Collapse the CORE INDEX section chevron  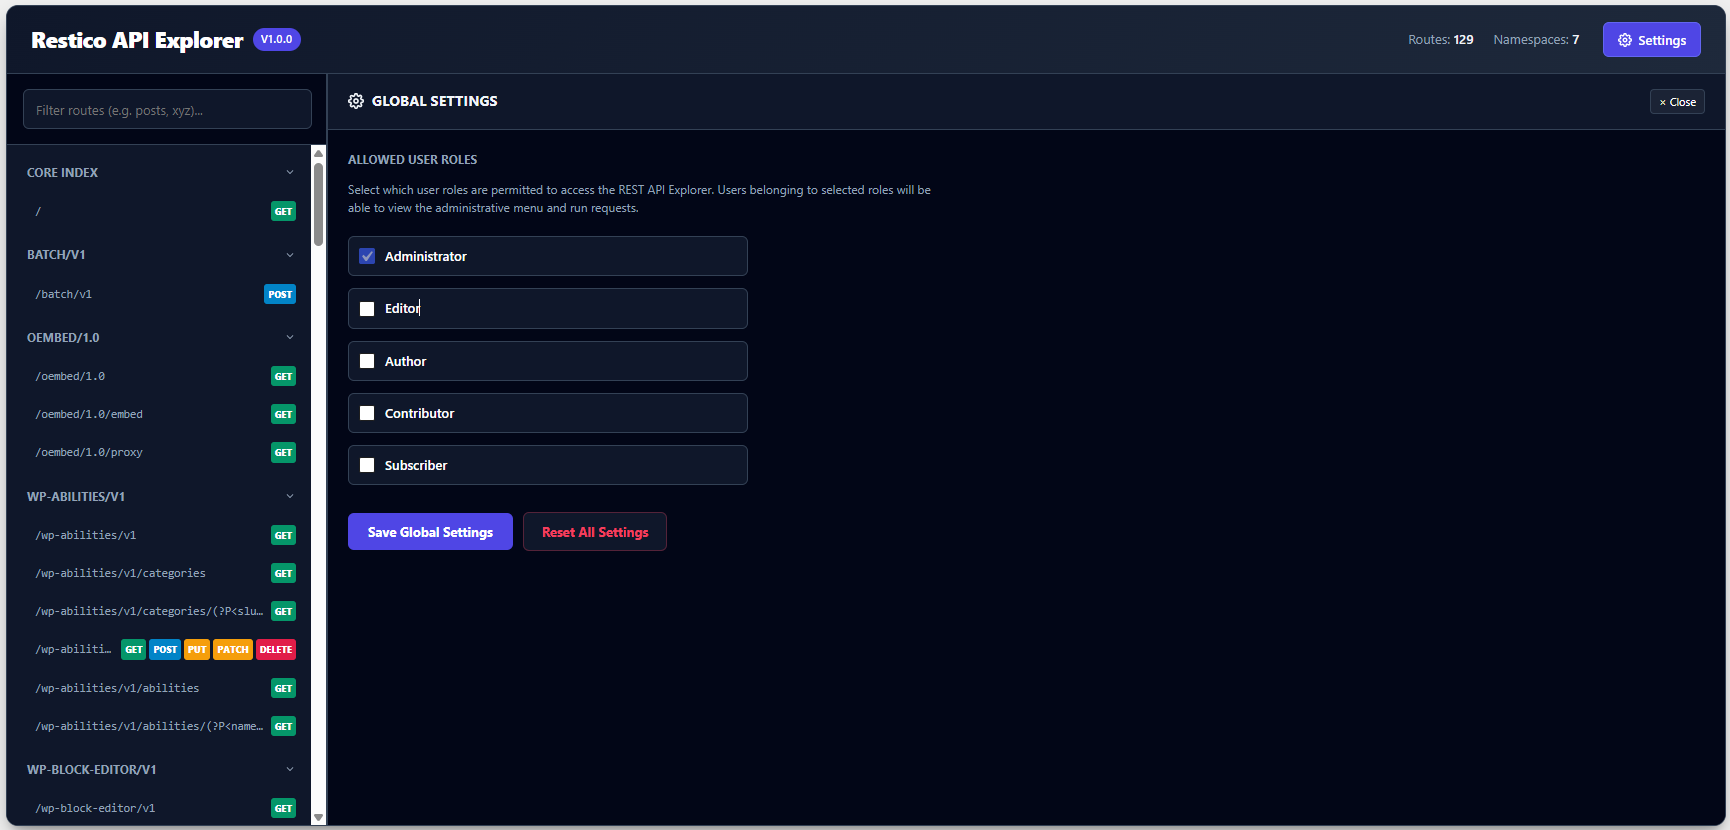[290, 172]
